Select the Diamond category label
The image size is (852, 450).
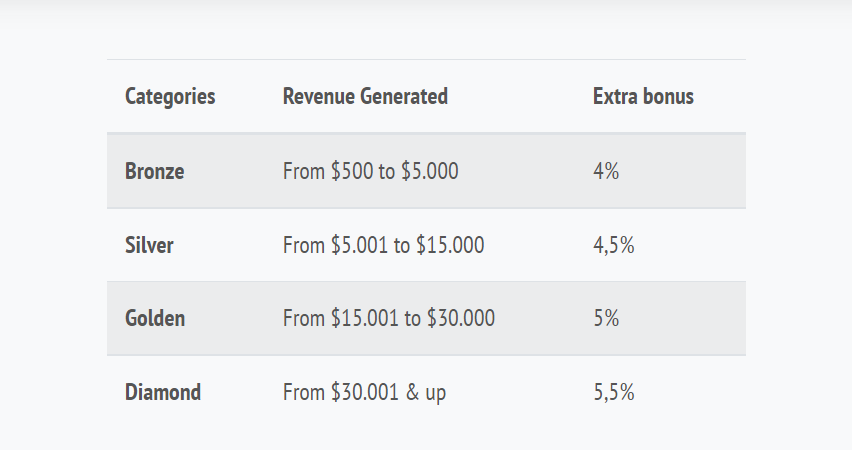[163, 392]
